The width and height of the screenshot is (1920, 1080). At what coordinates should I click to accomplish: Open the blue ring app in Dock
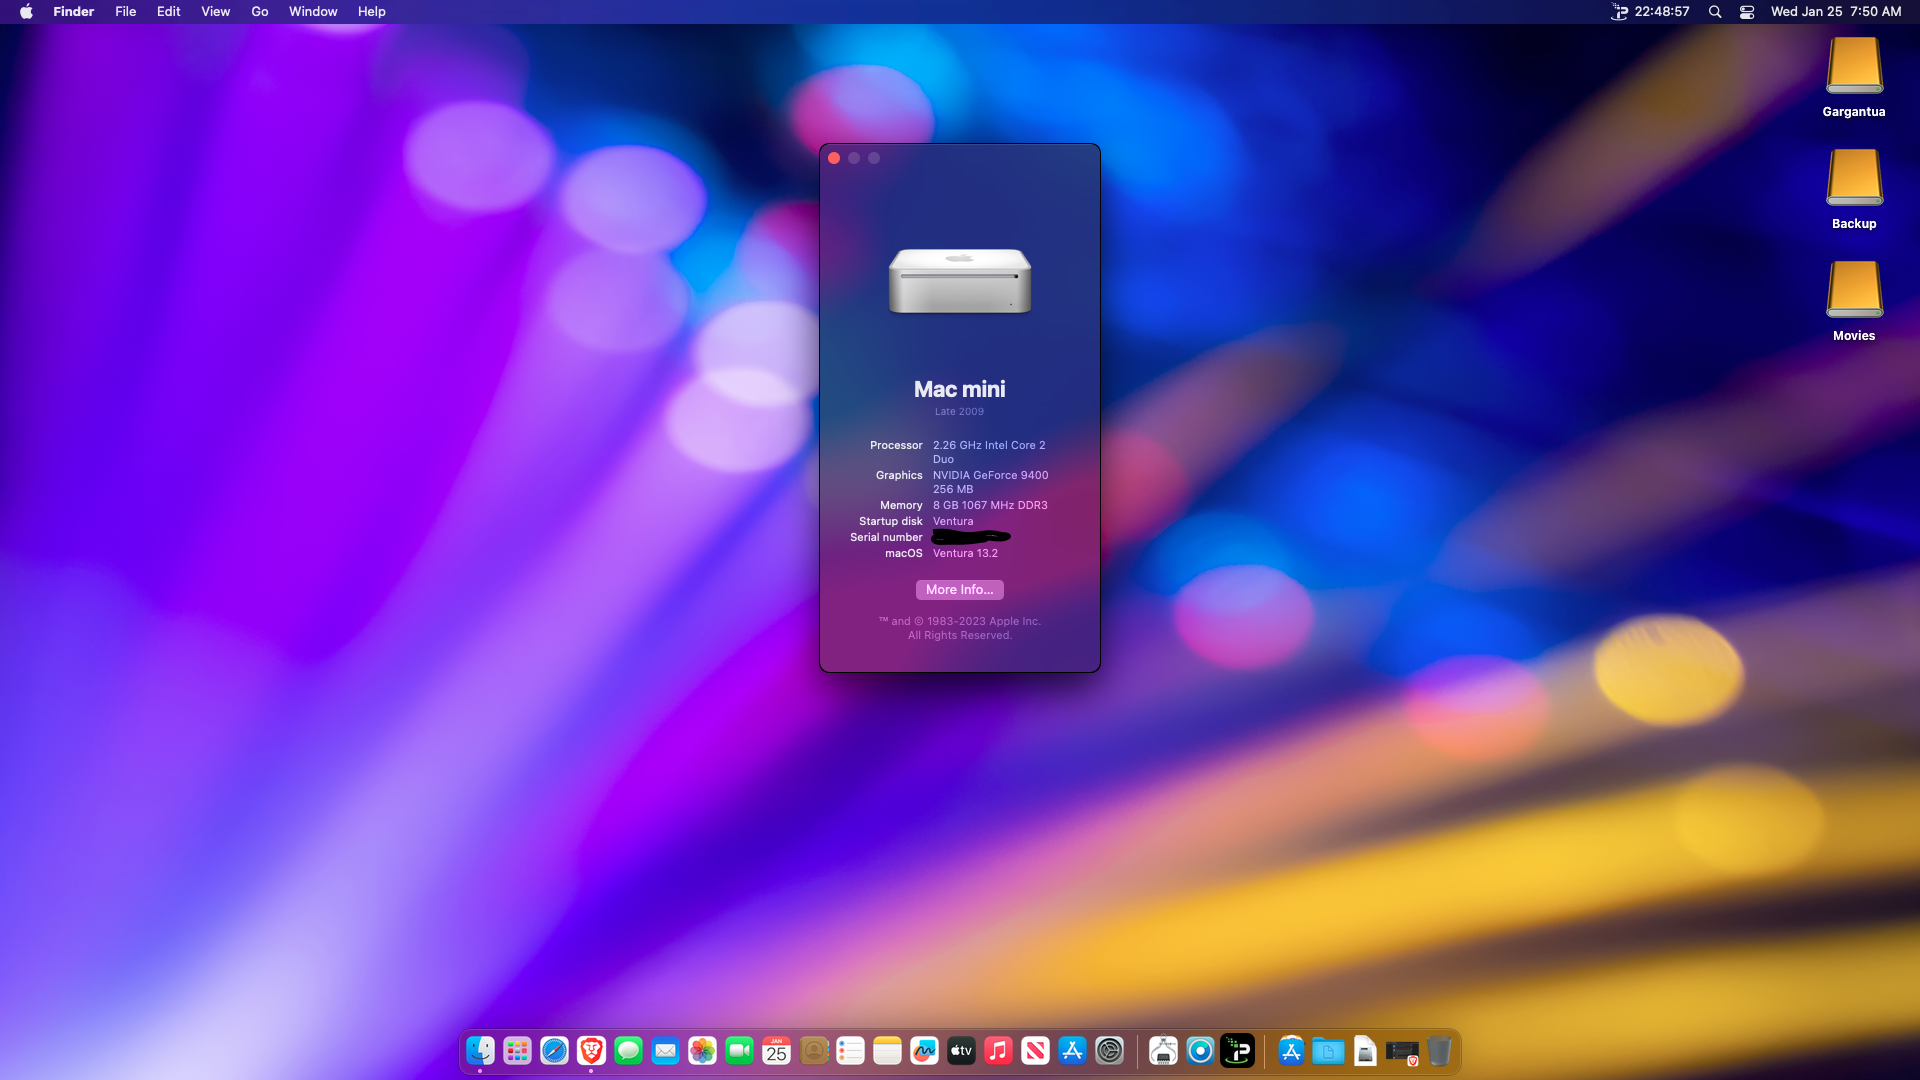(1200, 1051)
